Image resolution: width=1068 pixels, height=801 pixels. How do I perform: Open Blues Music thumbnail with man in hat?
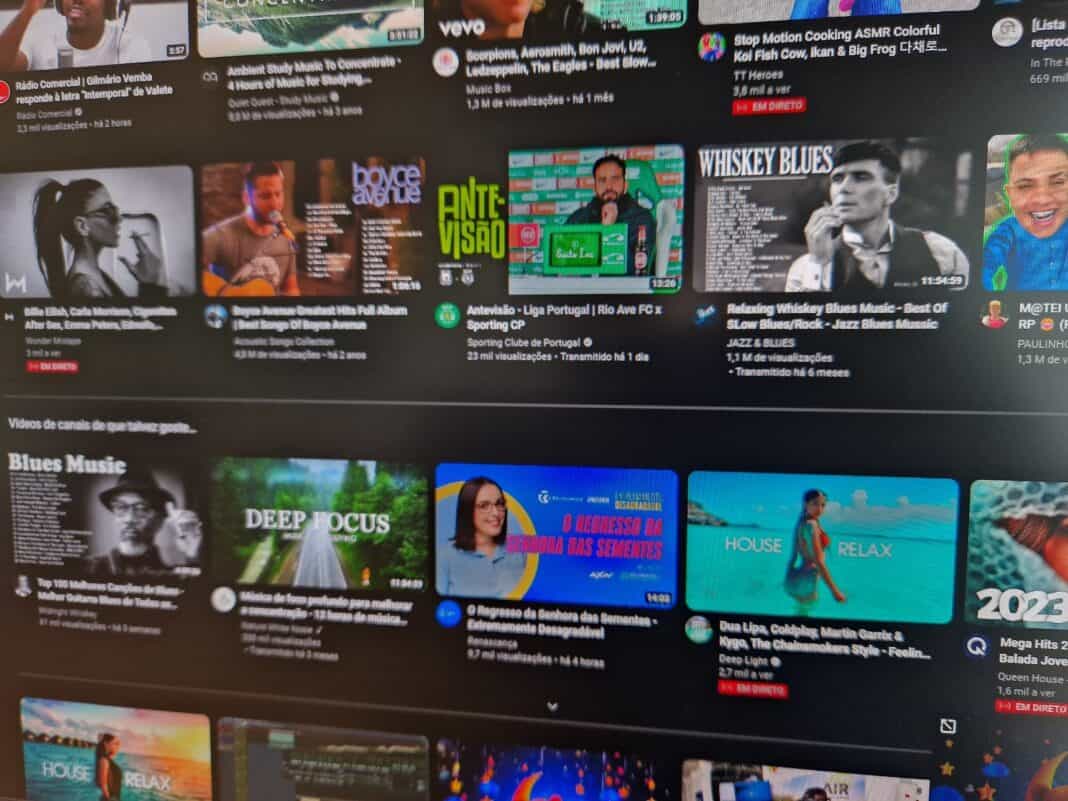(106, 516)
